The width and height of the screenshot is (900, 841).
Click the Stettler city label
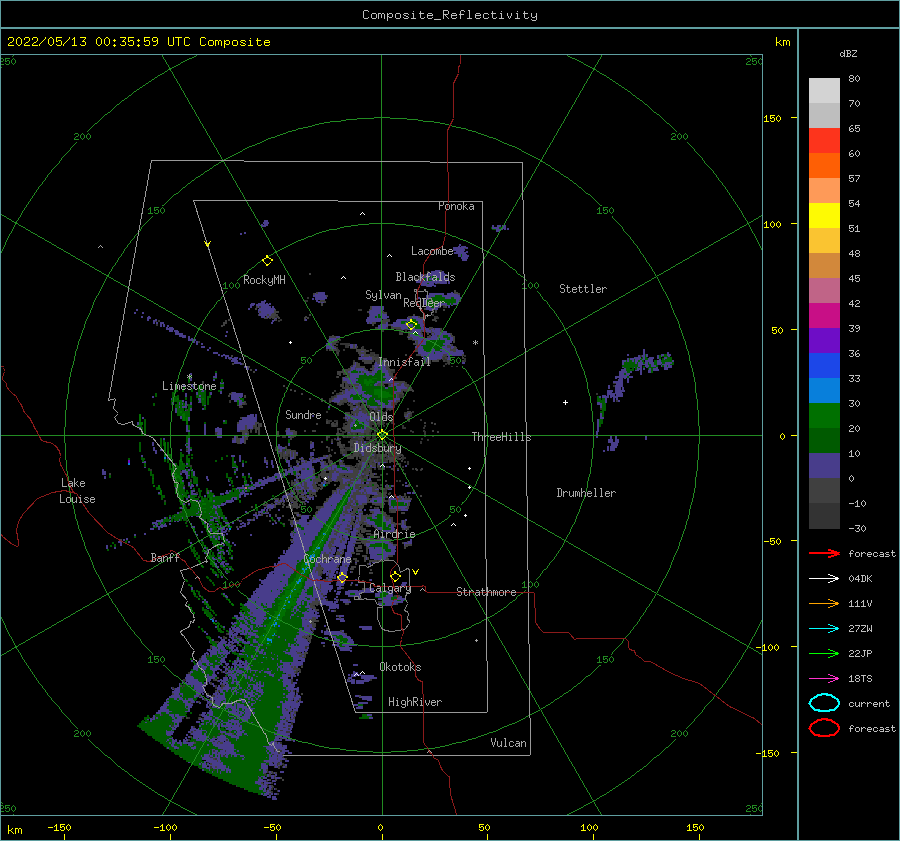pyautogui.click(x=583, y=289)
